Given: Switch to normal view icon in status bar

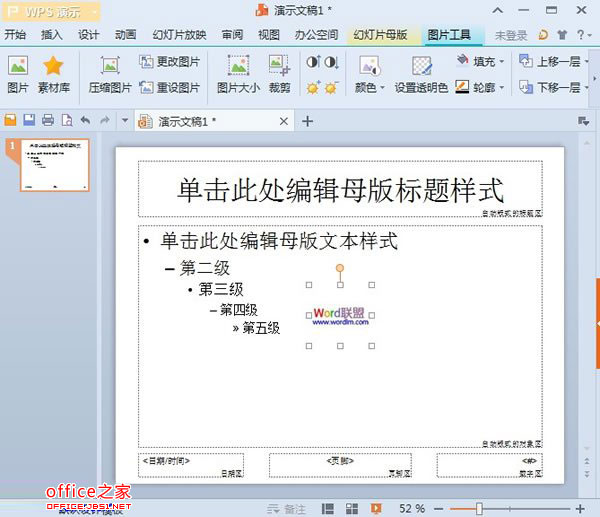Looking at the screenshot, I should tap(328, 509).
